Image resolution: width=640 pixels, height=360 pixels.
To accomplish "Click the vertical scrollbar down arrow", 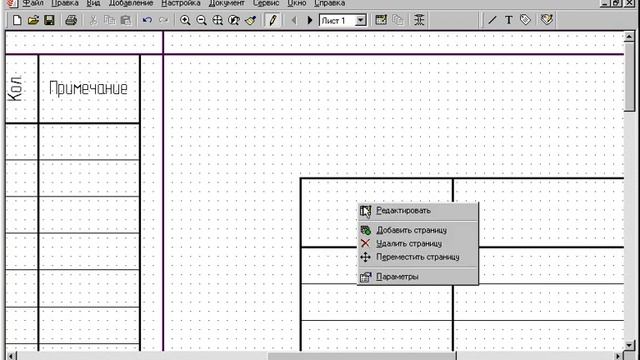I will [629, 345].
